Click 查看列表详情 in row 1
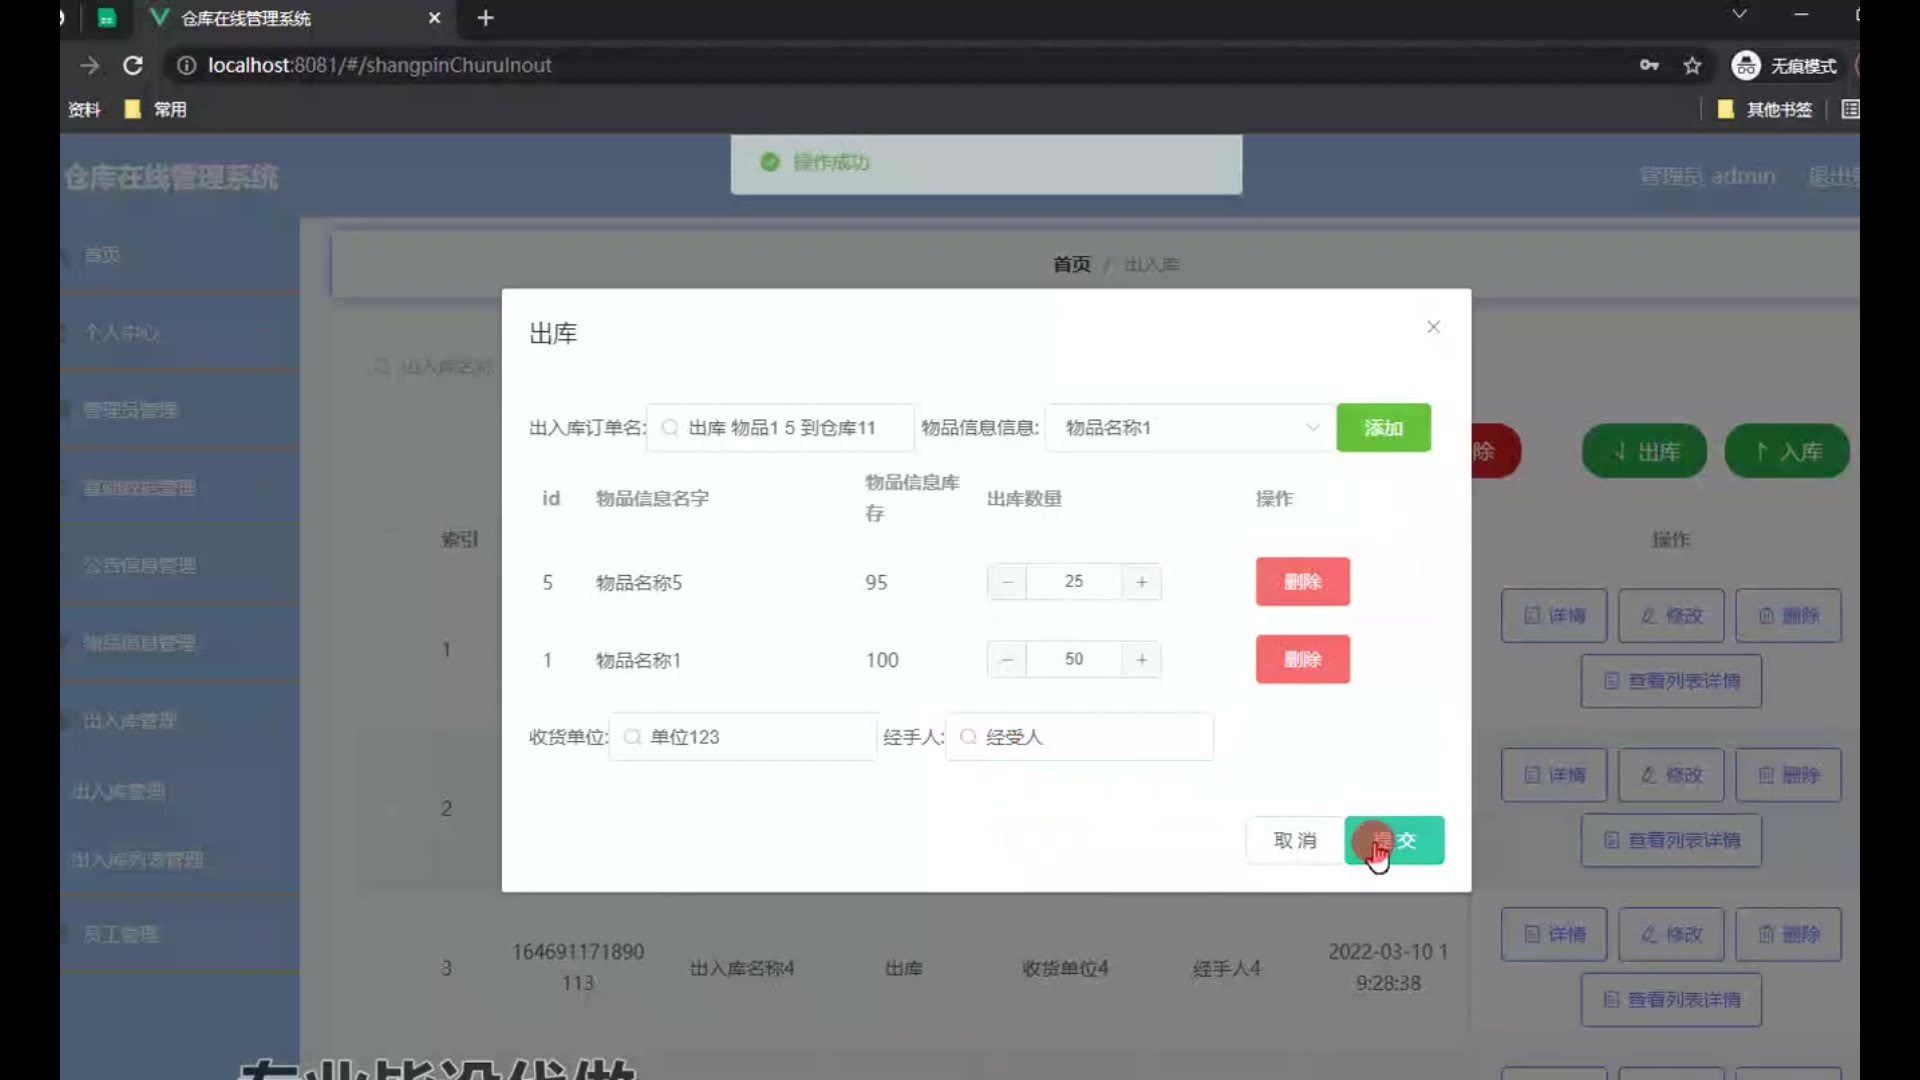 click(x=1671, y=681)
